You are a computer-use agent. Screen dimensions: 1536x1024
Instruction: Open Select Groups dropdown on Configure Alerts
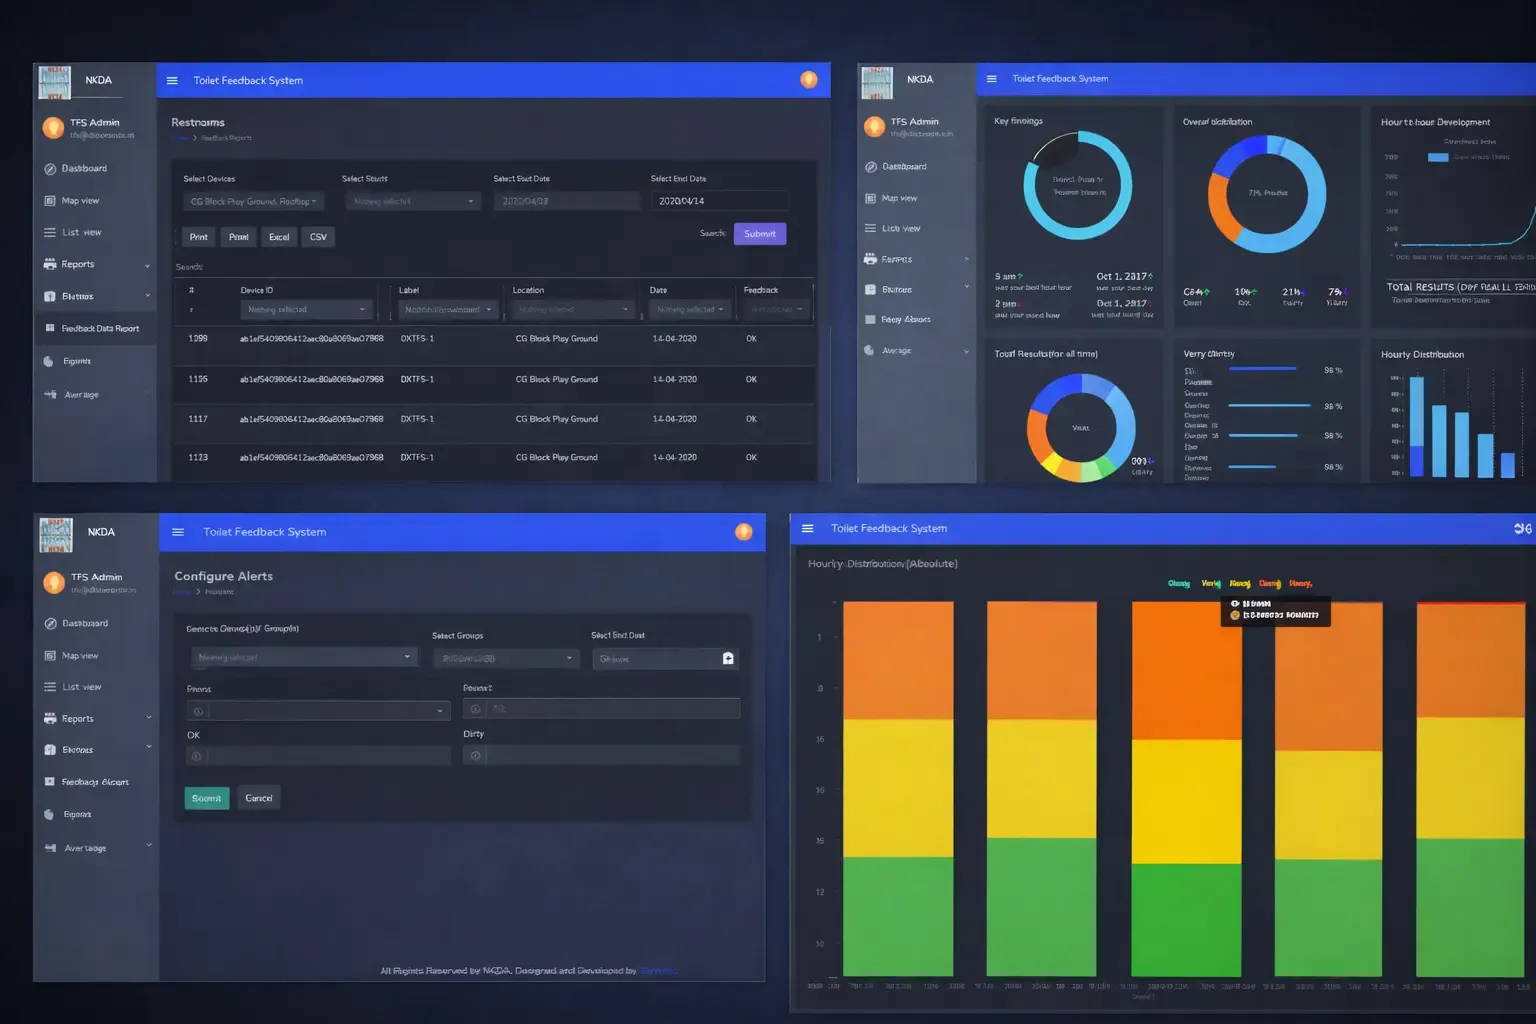click(x=506, y=658)
